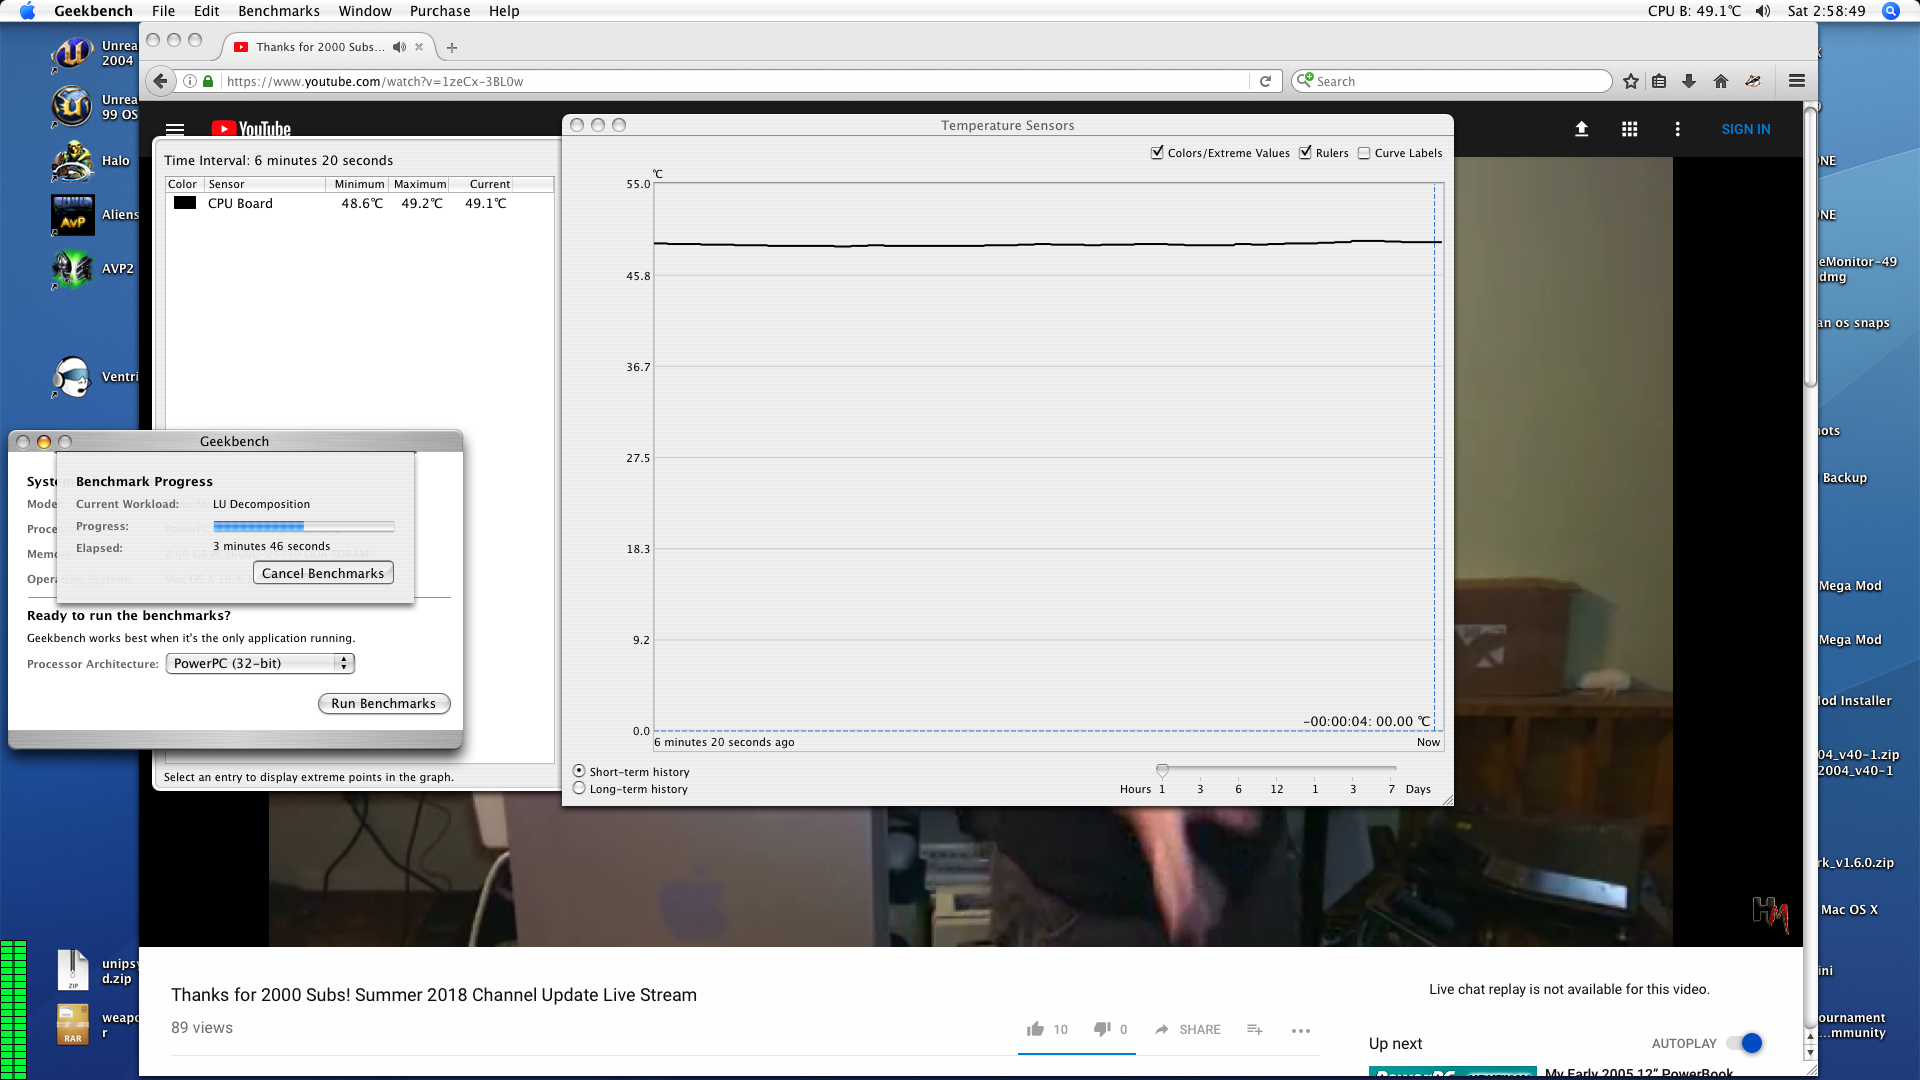Select the Long-term history radio button
Image resolution: width=1920 pixels, height=1080 pixels.
click(579, 788)
